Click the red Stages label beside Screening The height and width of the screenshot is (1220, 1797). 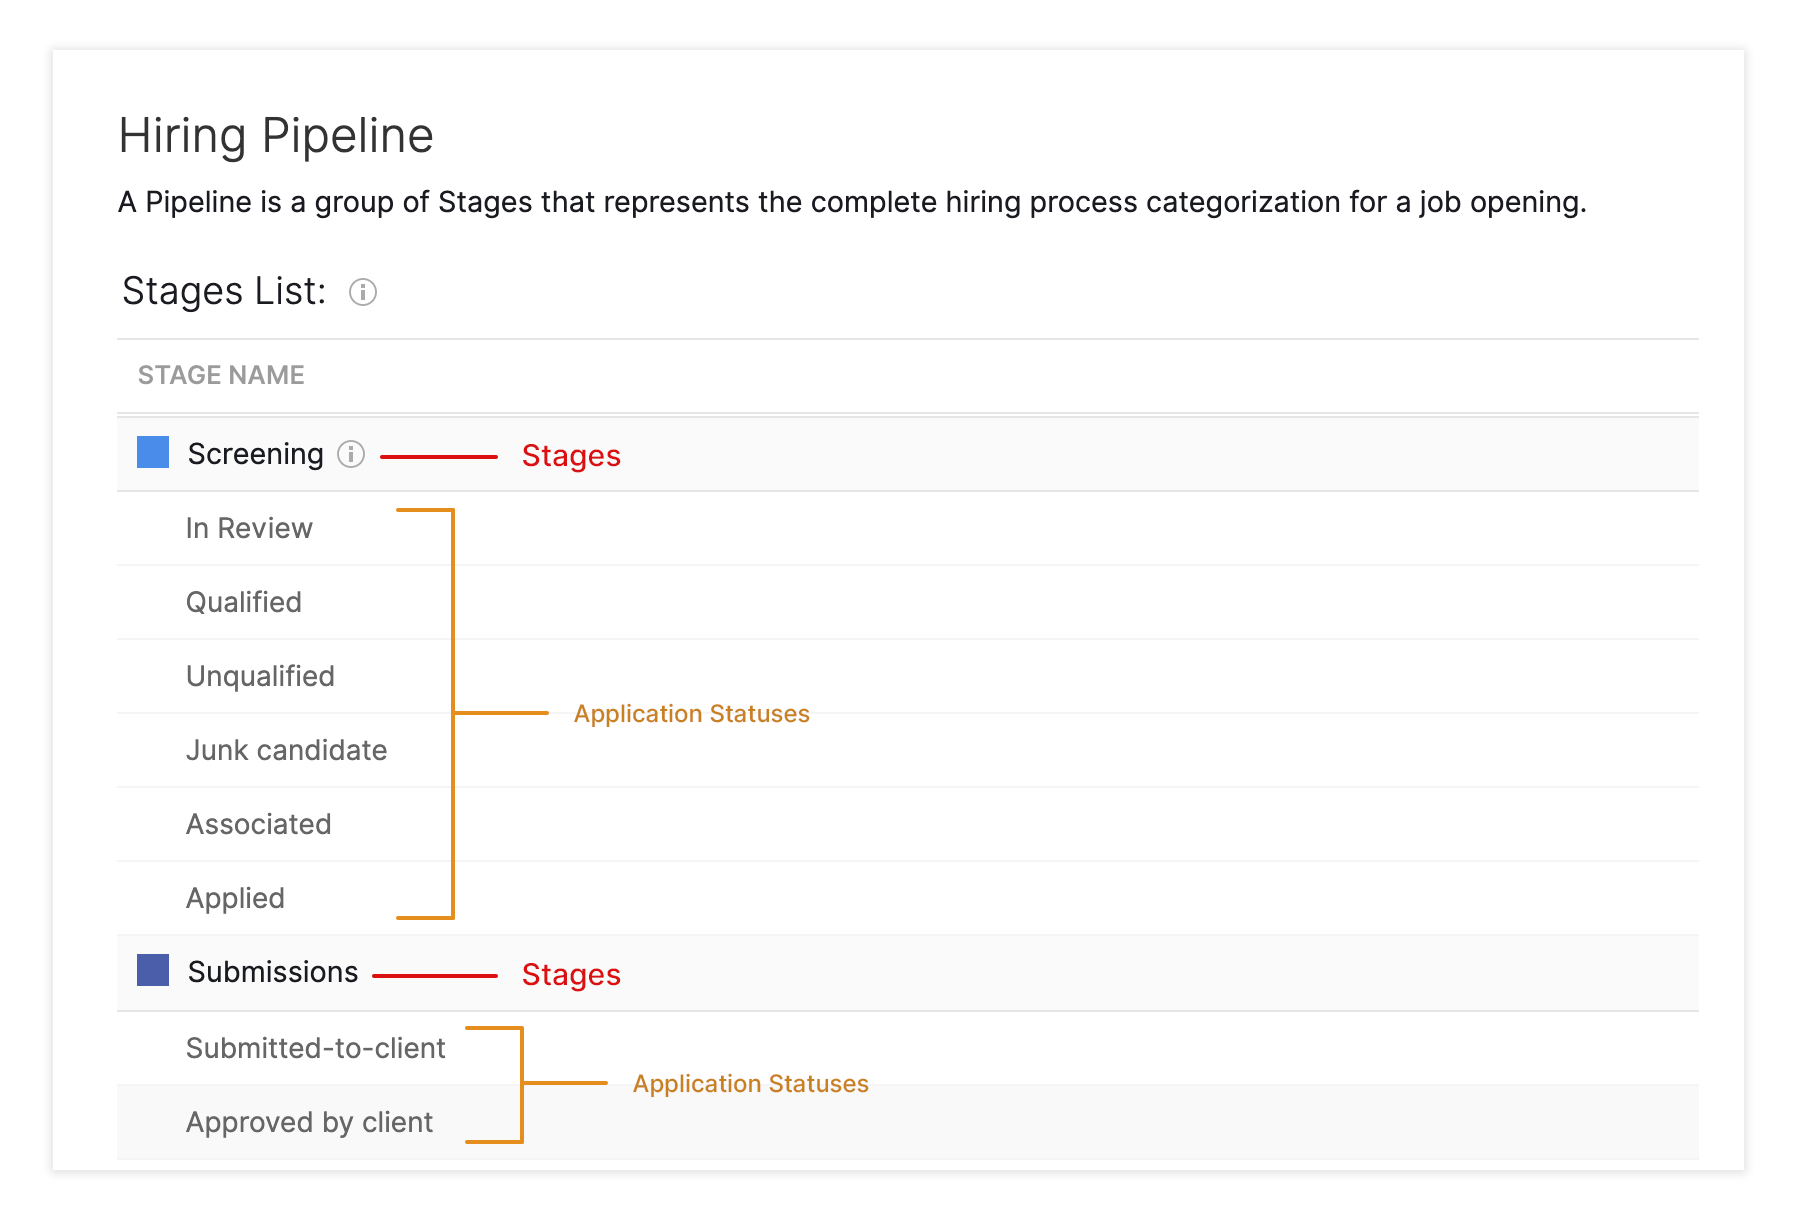click(571, 456)
